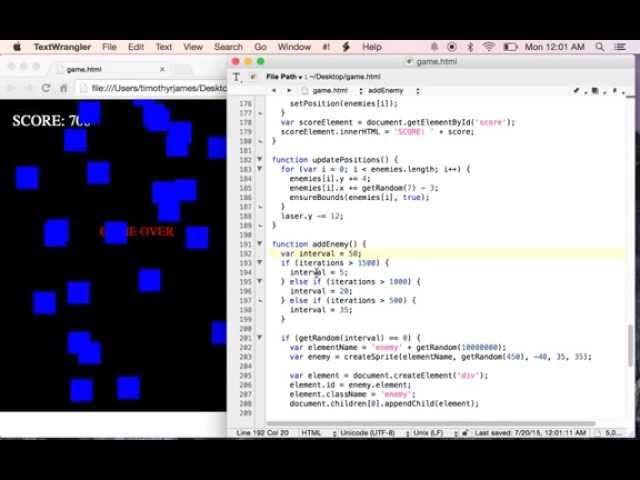The image size is (640, 480).
Task: Open the Search menu
Action: pyautogui.click(x=228, y=47)
